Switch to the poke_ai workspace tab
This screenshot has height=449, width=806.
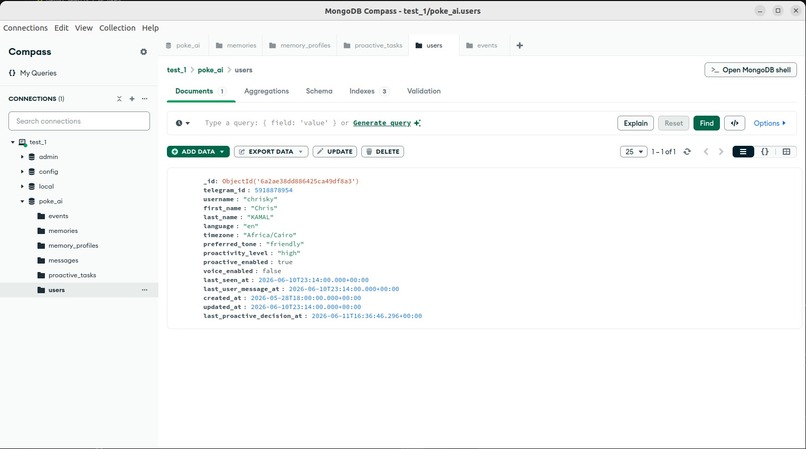coord(183,45)
